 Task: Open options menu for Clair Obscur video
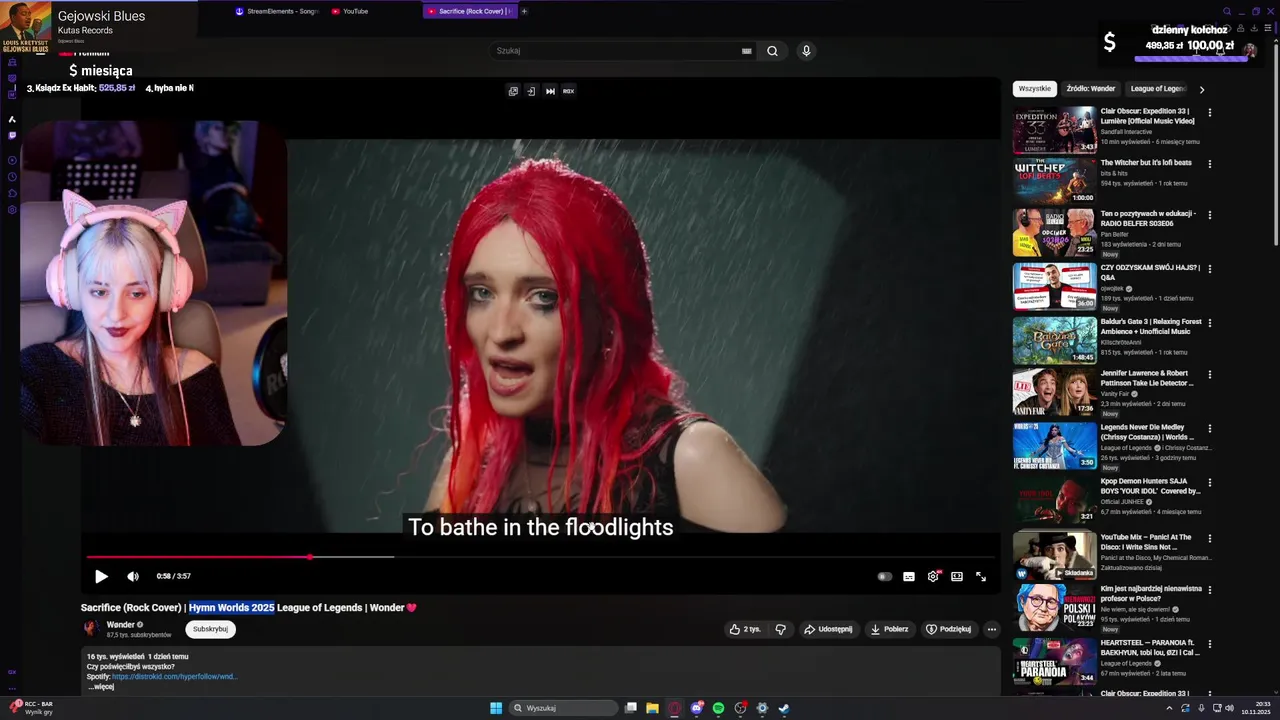pyautogui.click(x=1209, y=113)
